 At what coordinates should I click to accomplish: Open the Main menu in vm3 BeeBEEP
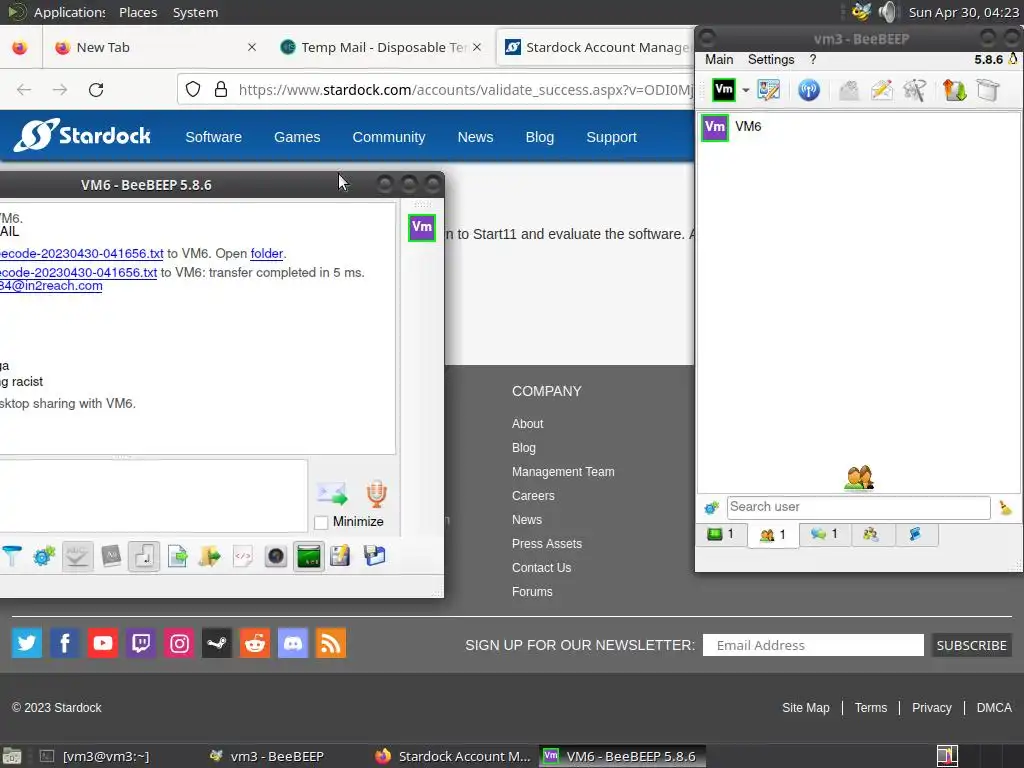(719, 59)
